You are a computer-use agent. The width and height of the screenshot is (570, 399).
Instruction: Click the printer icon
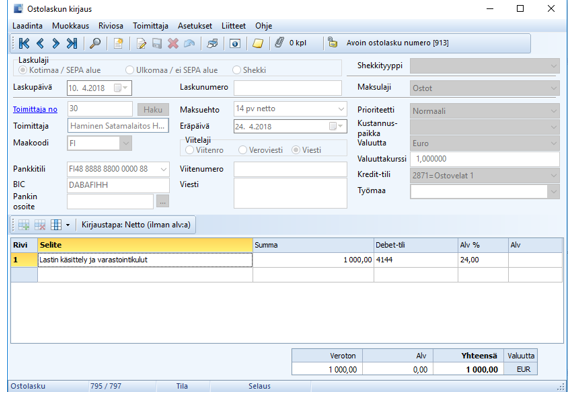pos(212,43)
